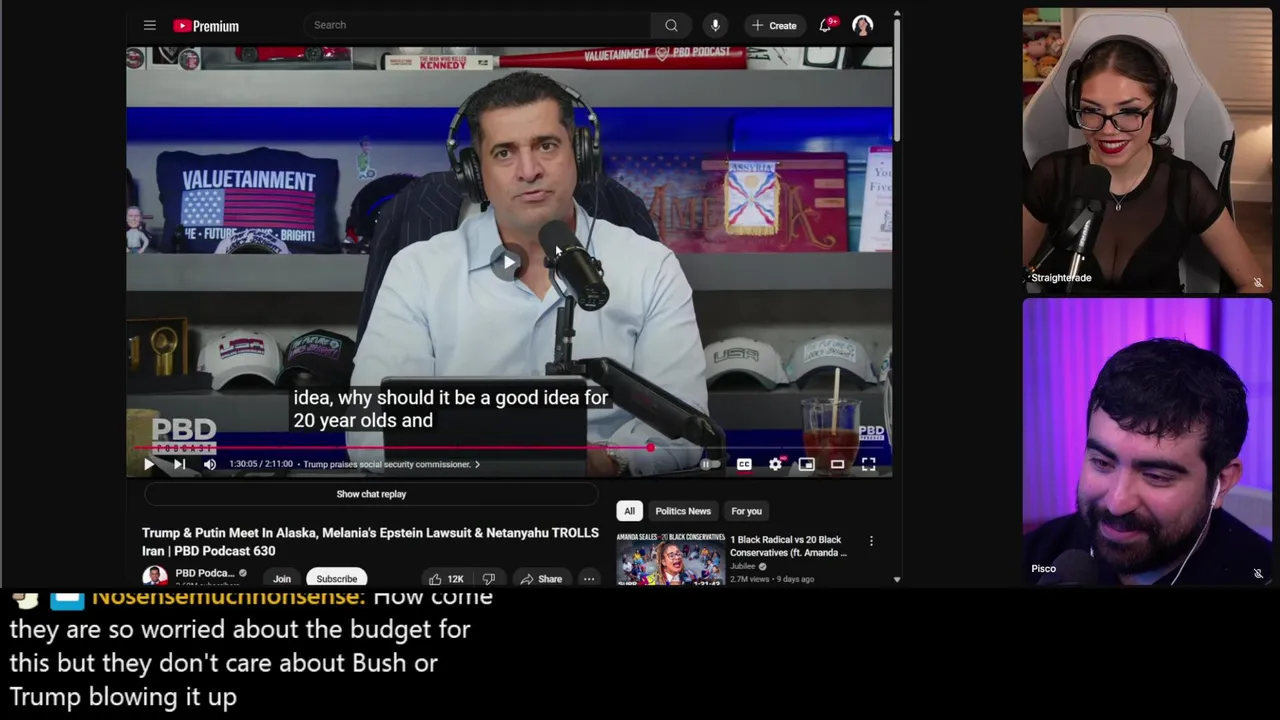Click the Show chat replay button

pos(371,494)
